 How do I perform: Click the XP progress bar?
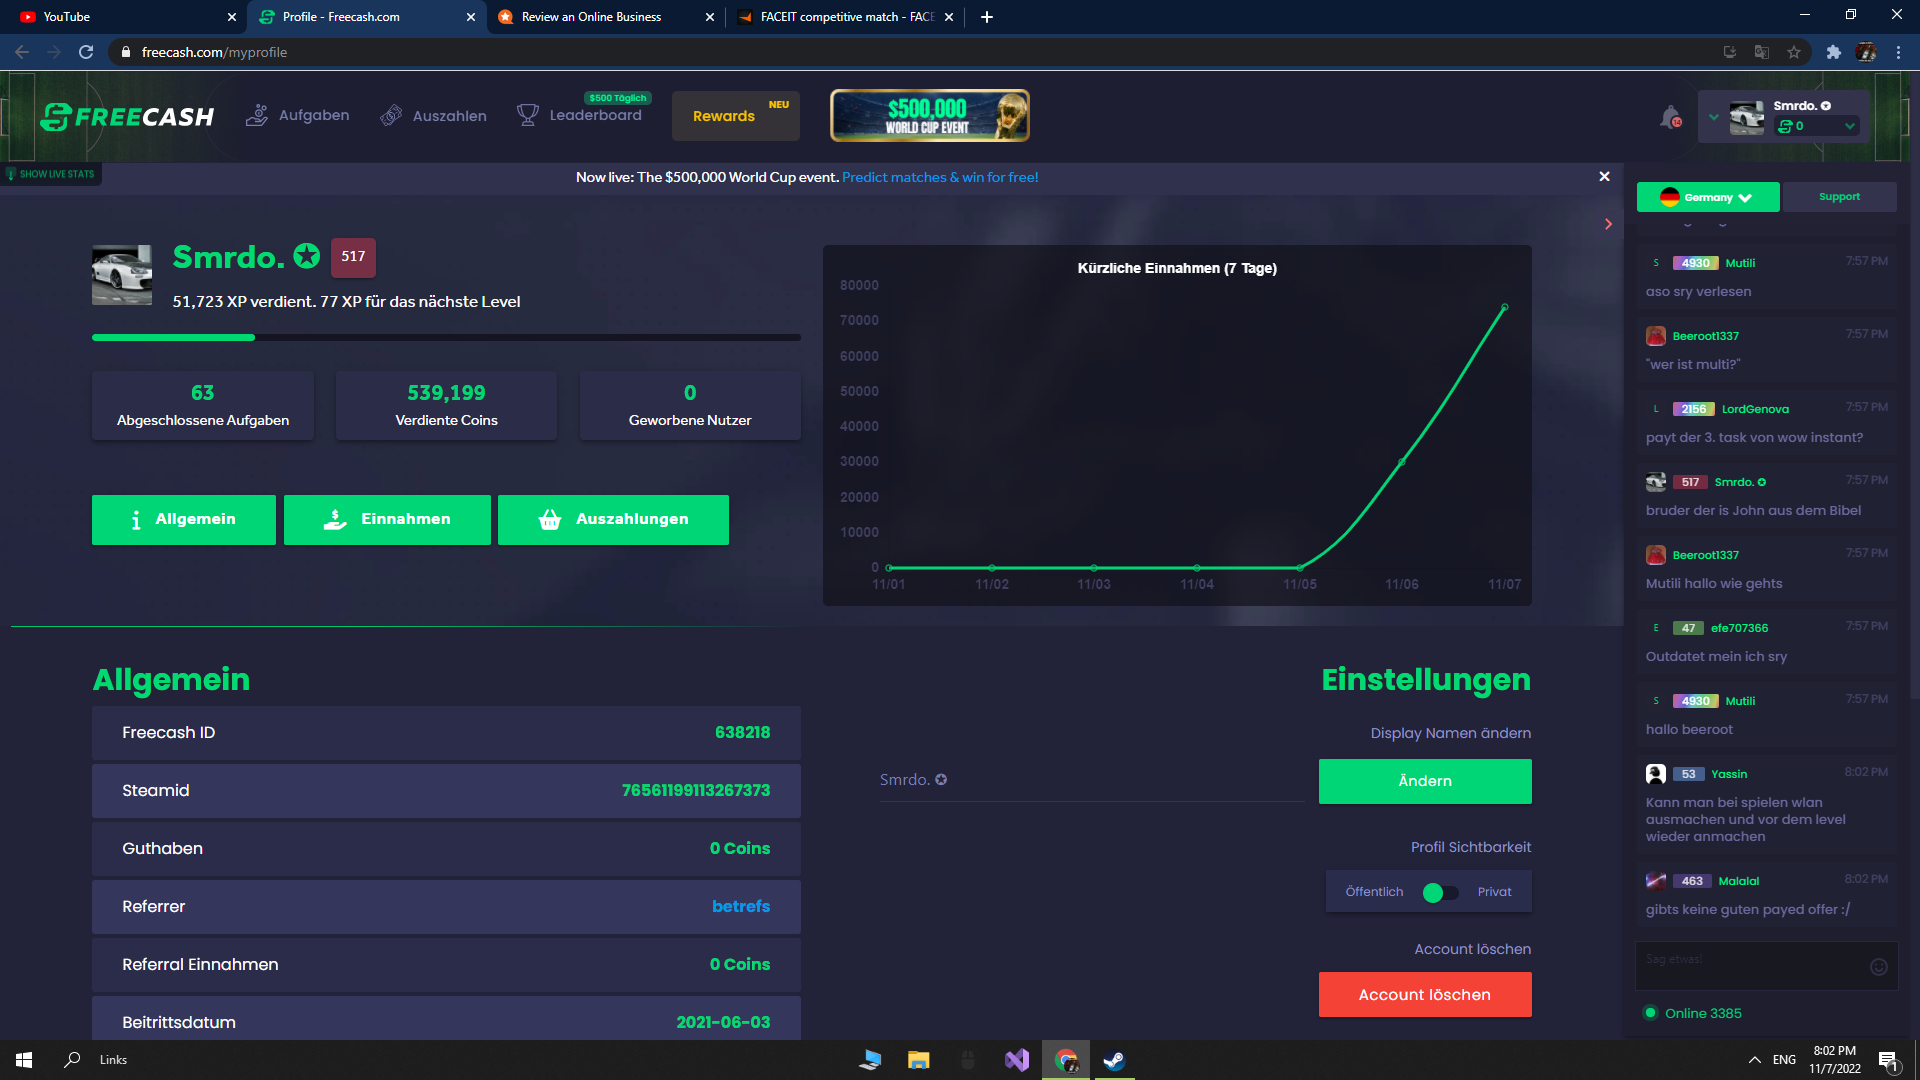click(446, 338)
